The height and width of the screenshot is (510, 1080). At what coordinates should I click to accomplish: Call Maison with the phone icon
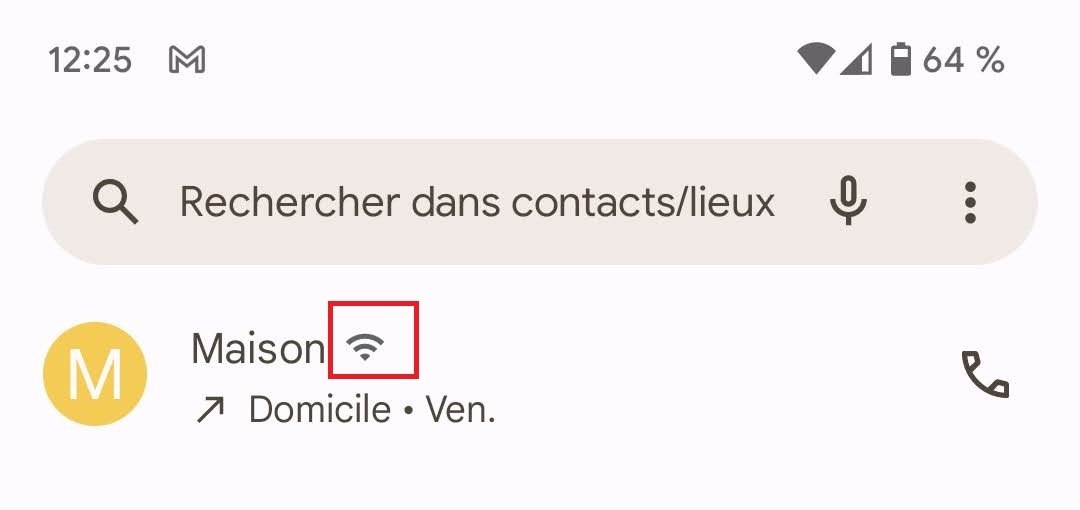[x=985, y=374]
